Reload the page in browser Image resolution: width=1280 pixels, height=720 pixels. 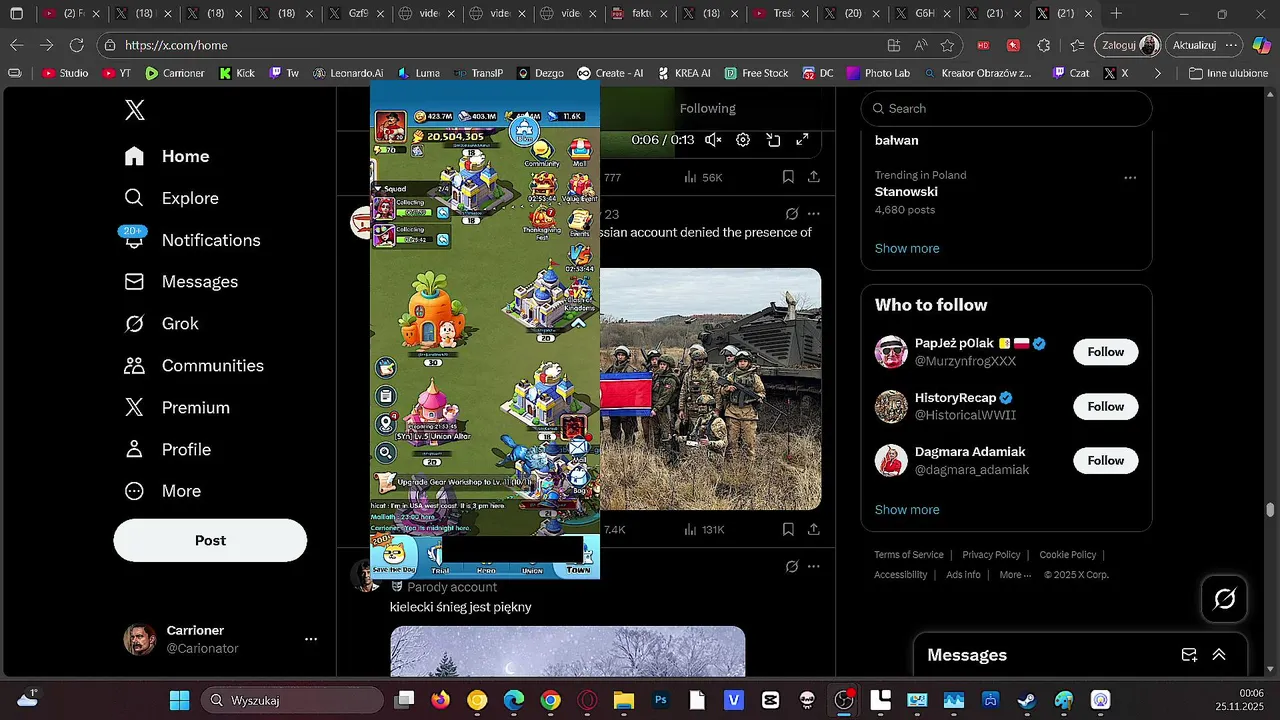coord(77,45)
